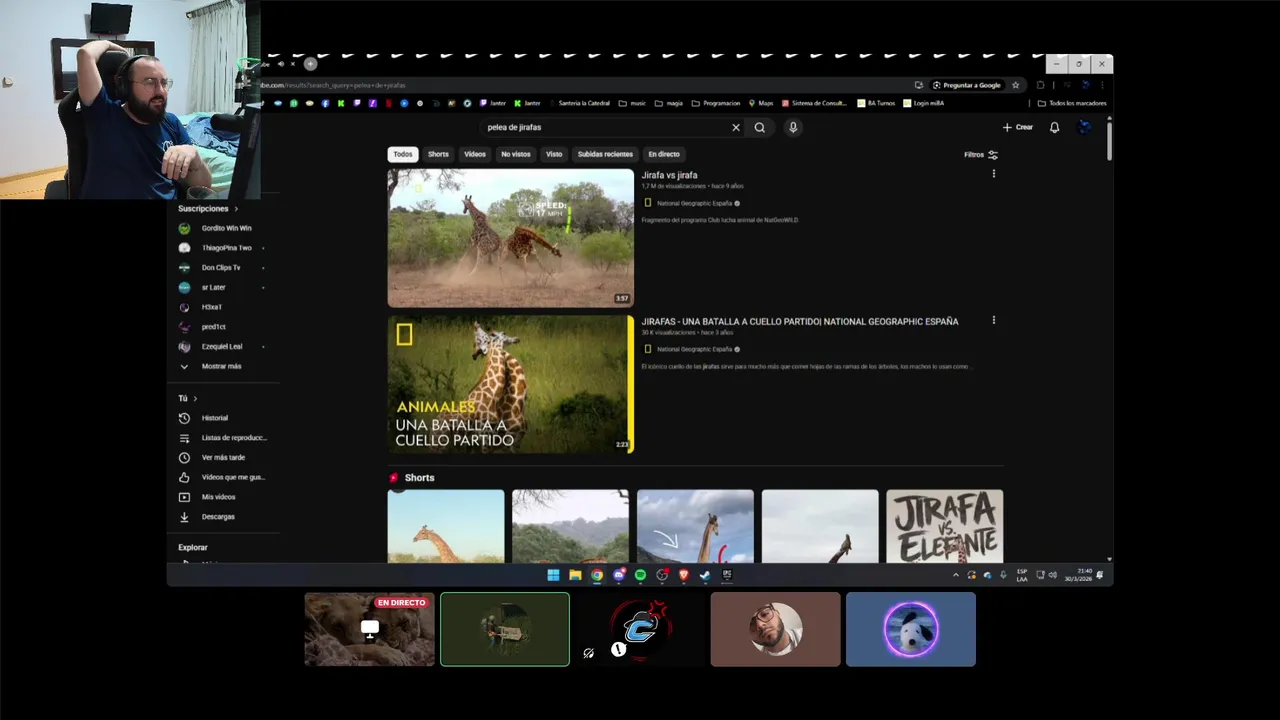The image size is (1280, 720).
Task: Start voice search with microphone icon
Action: (x=793, y=127)
